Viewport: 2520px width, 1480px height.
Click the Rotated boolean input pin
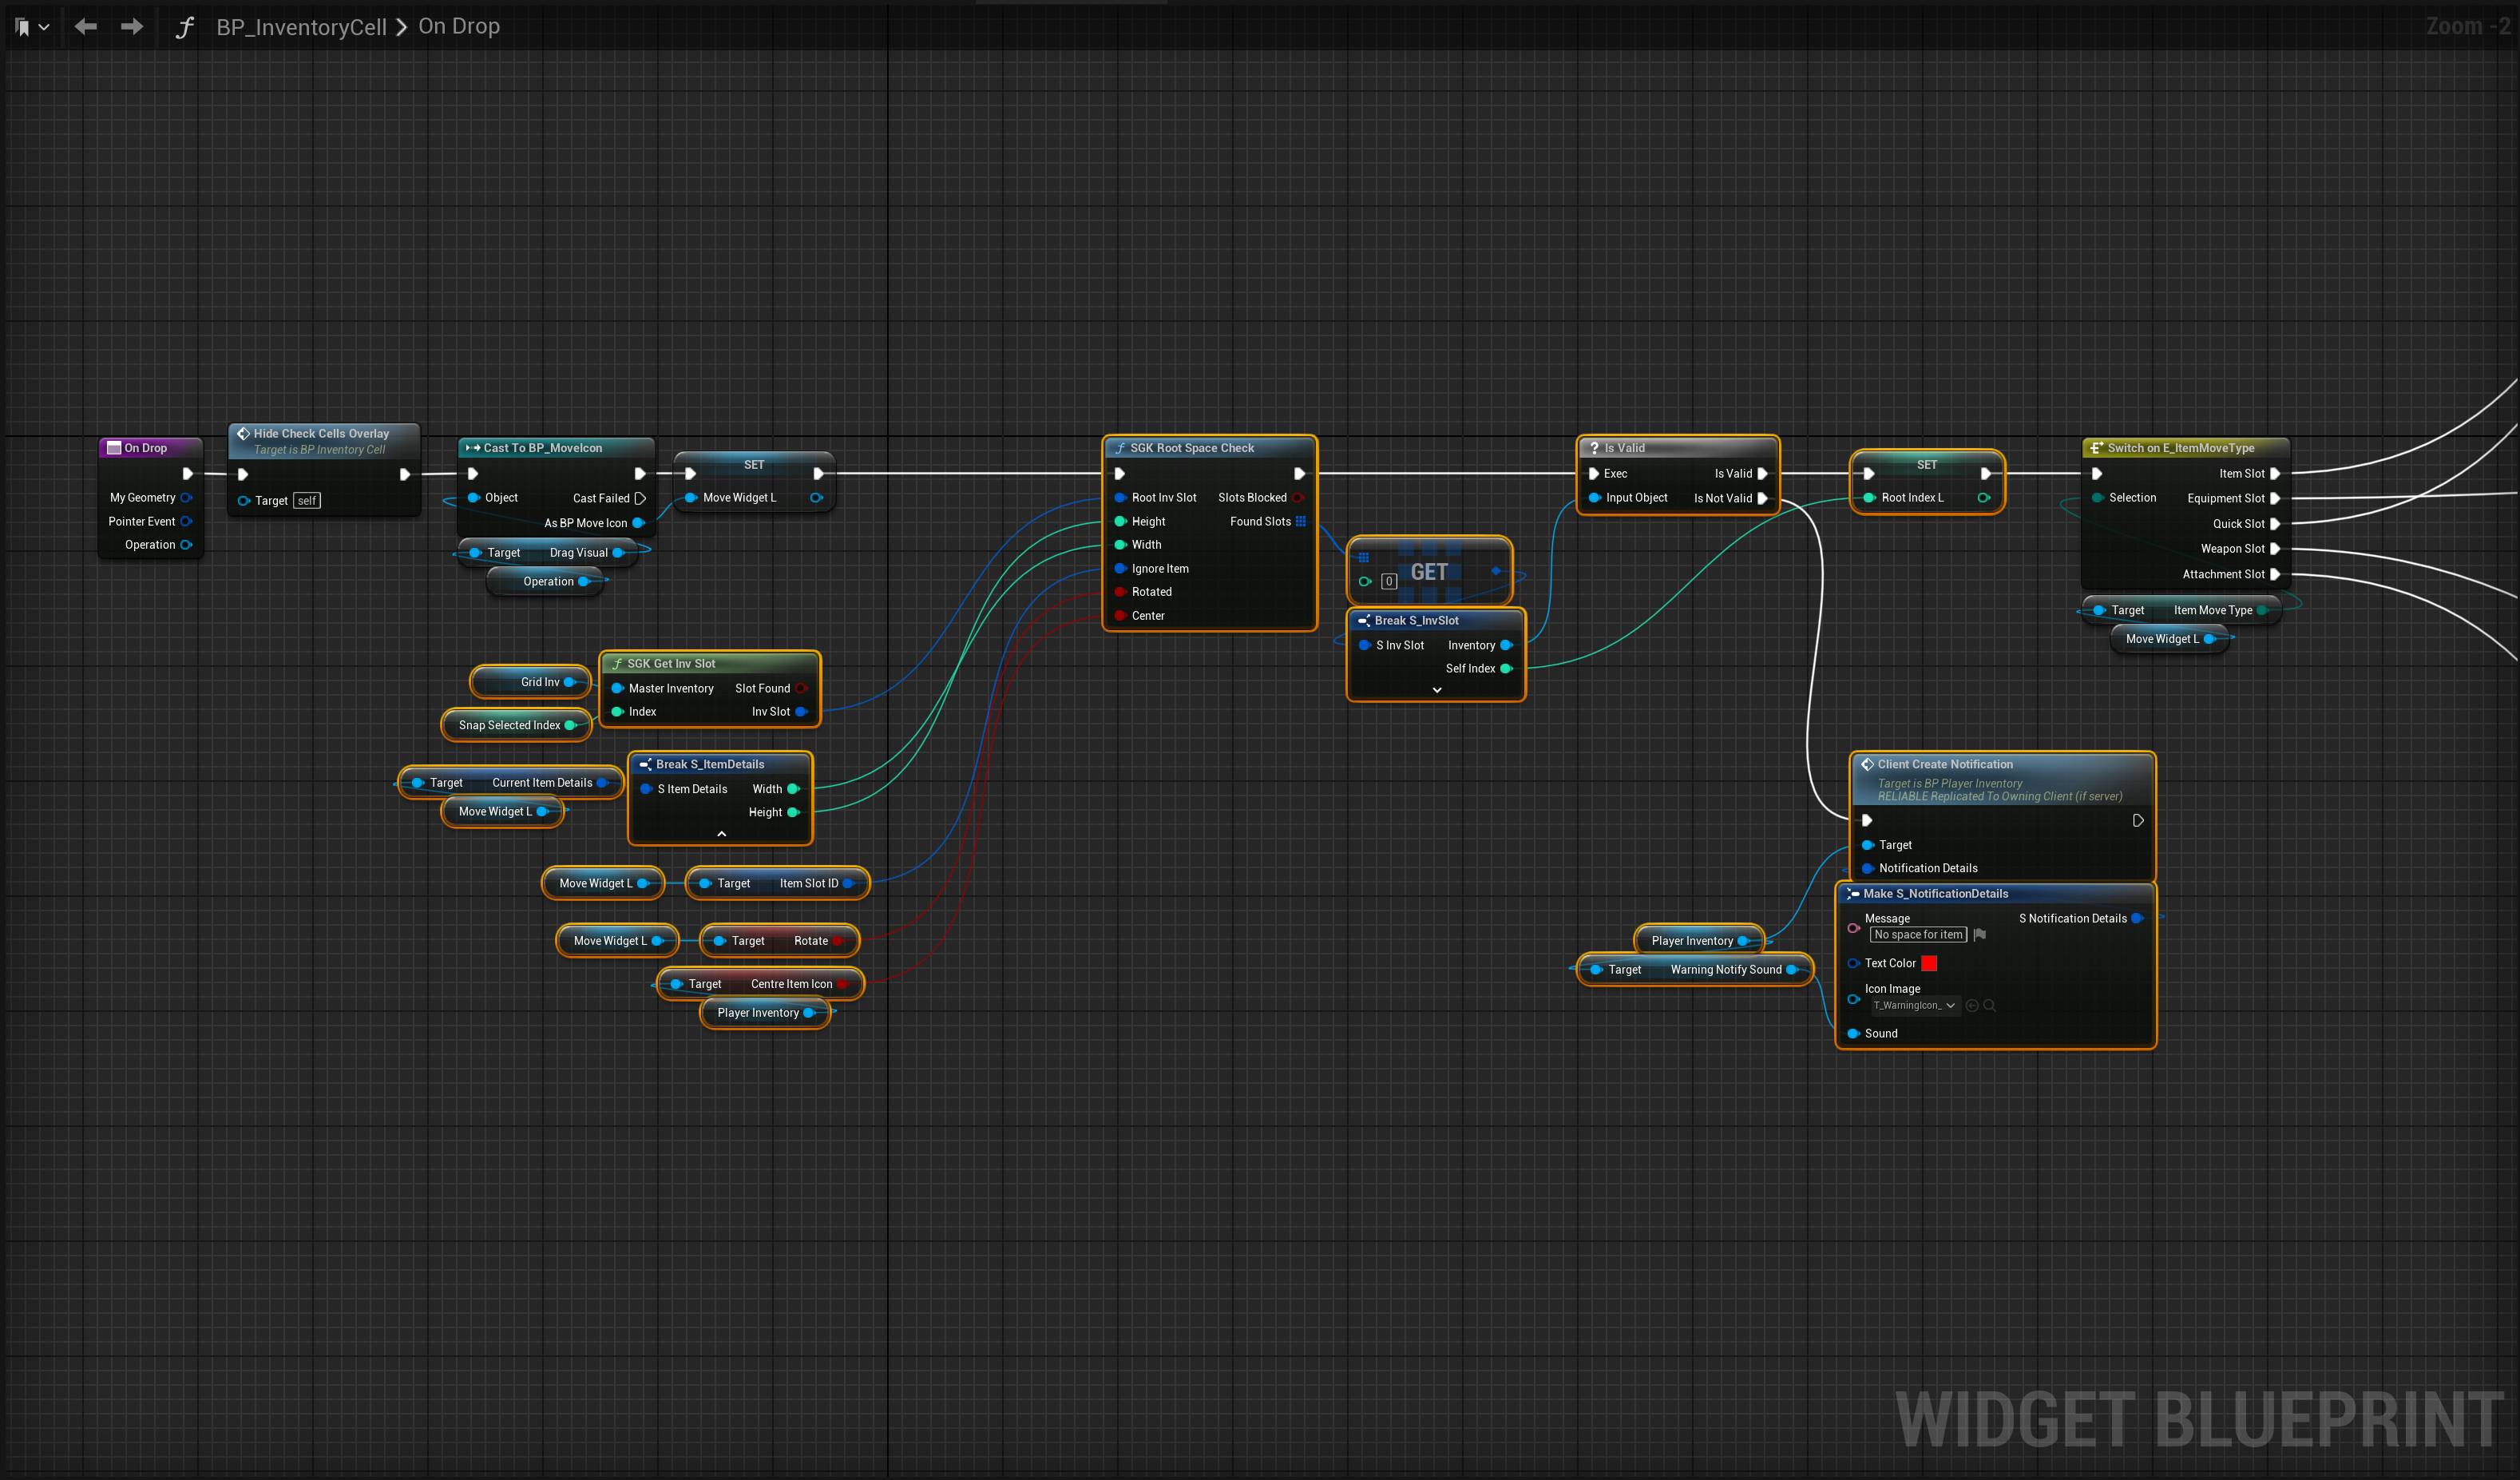[1120, 592]
